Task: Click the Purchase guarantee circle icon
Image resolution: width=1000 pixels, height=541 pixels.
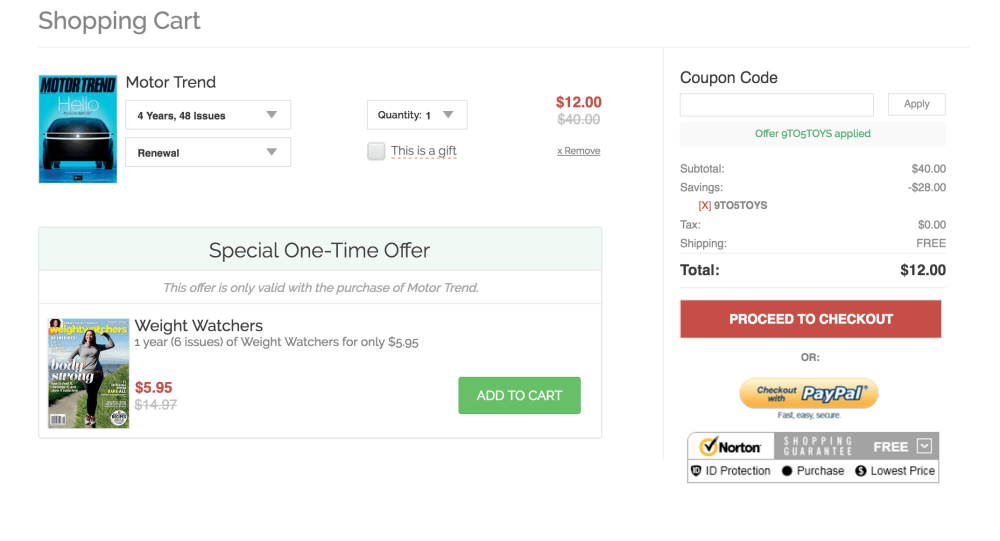Action: [x=787, y=471]
